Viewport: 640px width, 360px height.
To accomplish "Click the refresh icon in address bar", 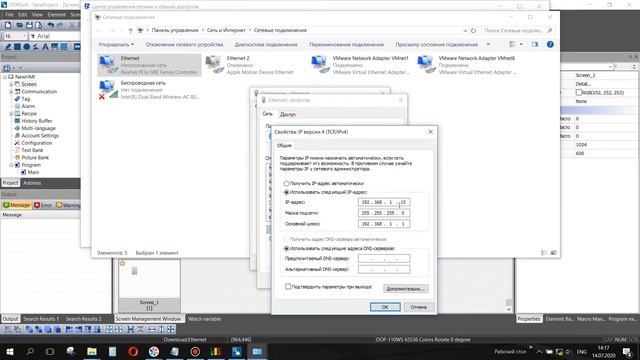I will pos(473,30).
